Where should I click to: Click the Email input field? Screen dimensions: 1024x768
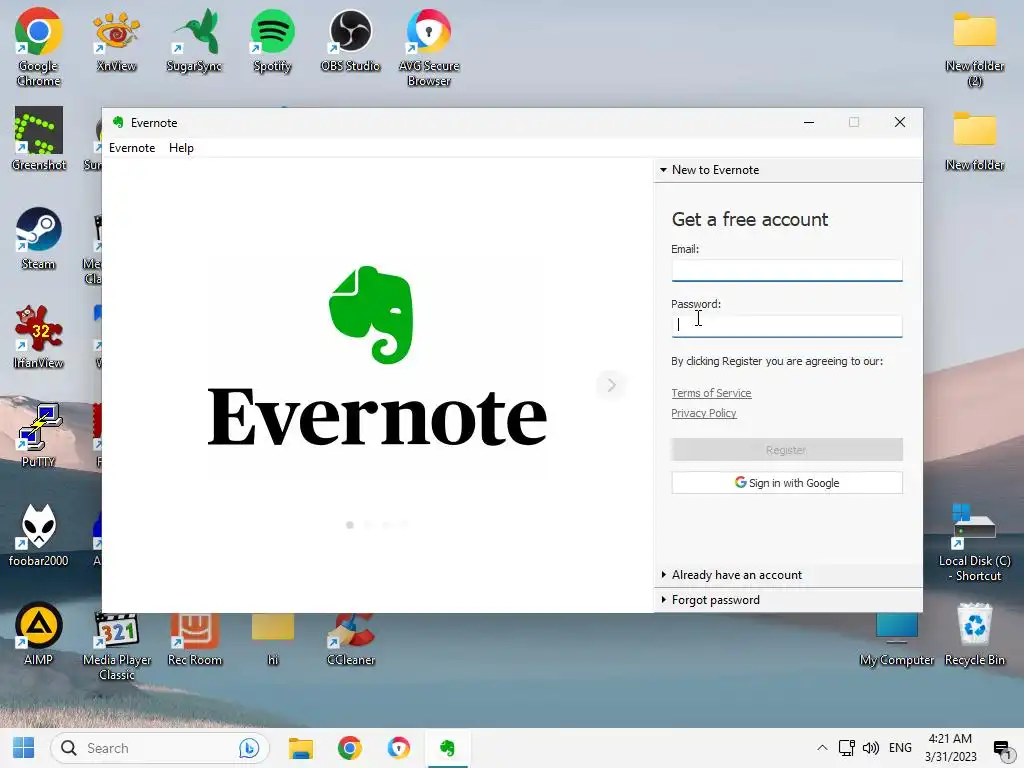787,270
